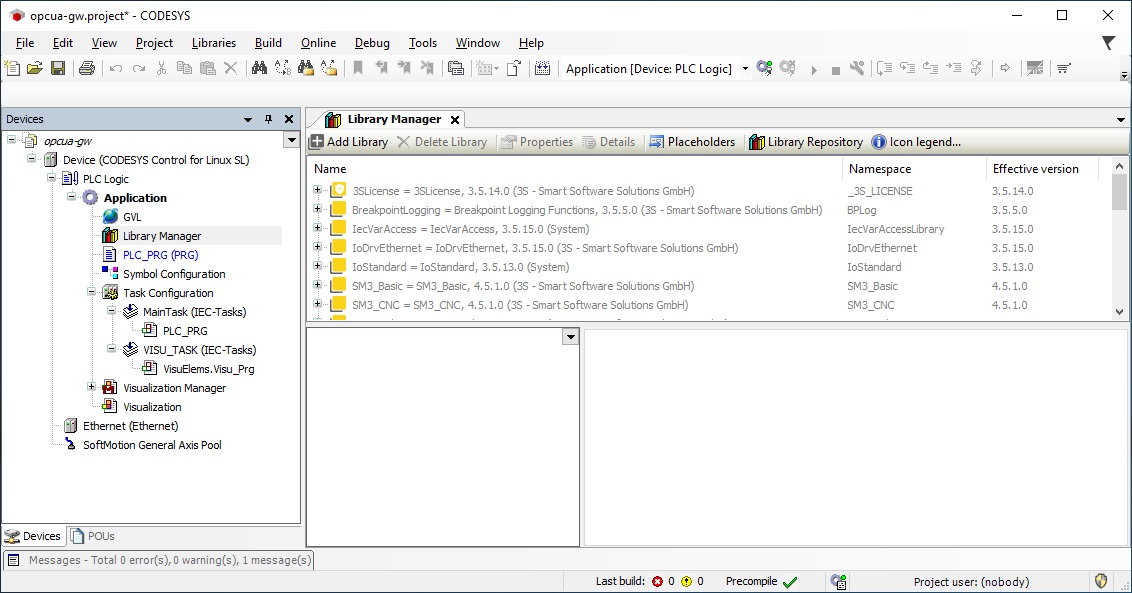Open the dropdown beside opcua-gw tree root
Viewport: 1132px width, 593px height.
291,140
